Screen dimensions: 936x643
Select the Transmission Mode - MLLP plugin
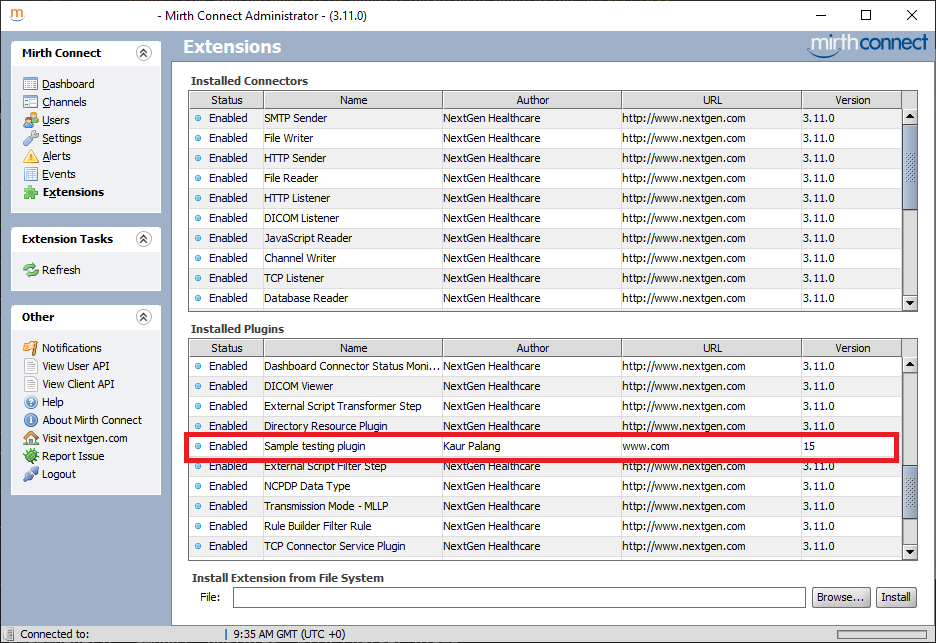click(545, 506)
